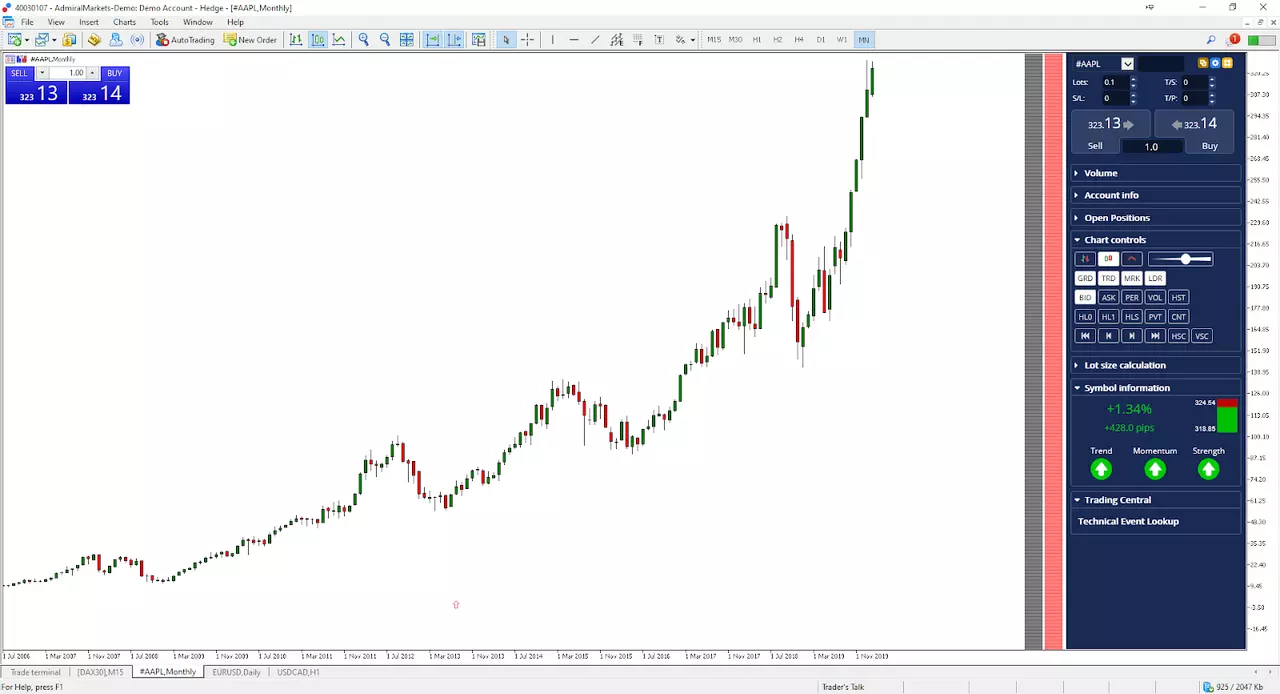
Task: Select the crosshair tool
Action: tap(527, 40)
